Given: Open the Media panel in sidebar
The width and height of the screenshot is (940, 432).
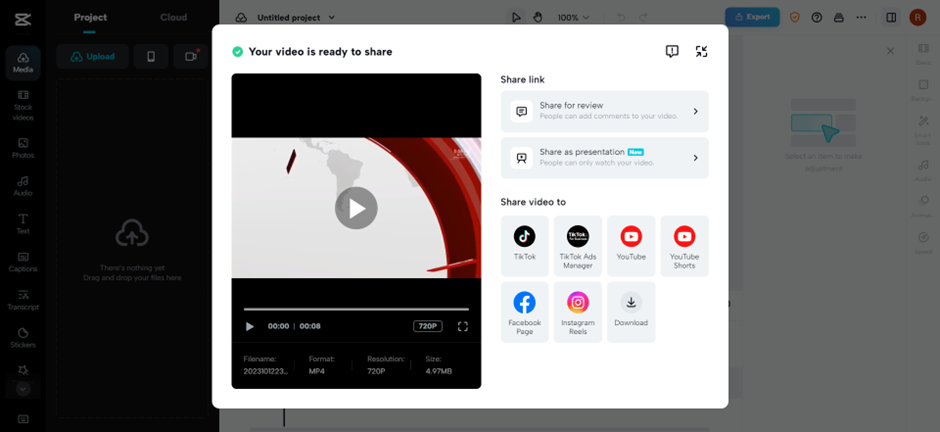Looking at the screenshot, I should (x=23, y=63).
